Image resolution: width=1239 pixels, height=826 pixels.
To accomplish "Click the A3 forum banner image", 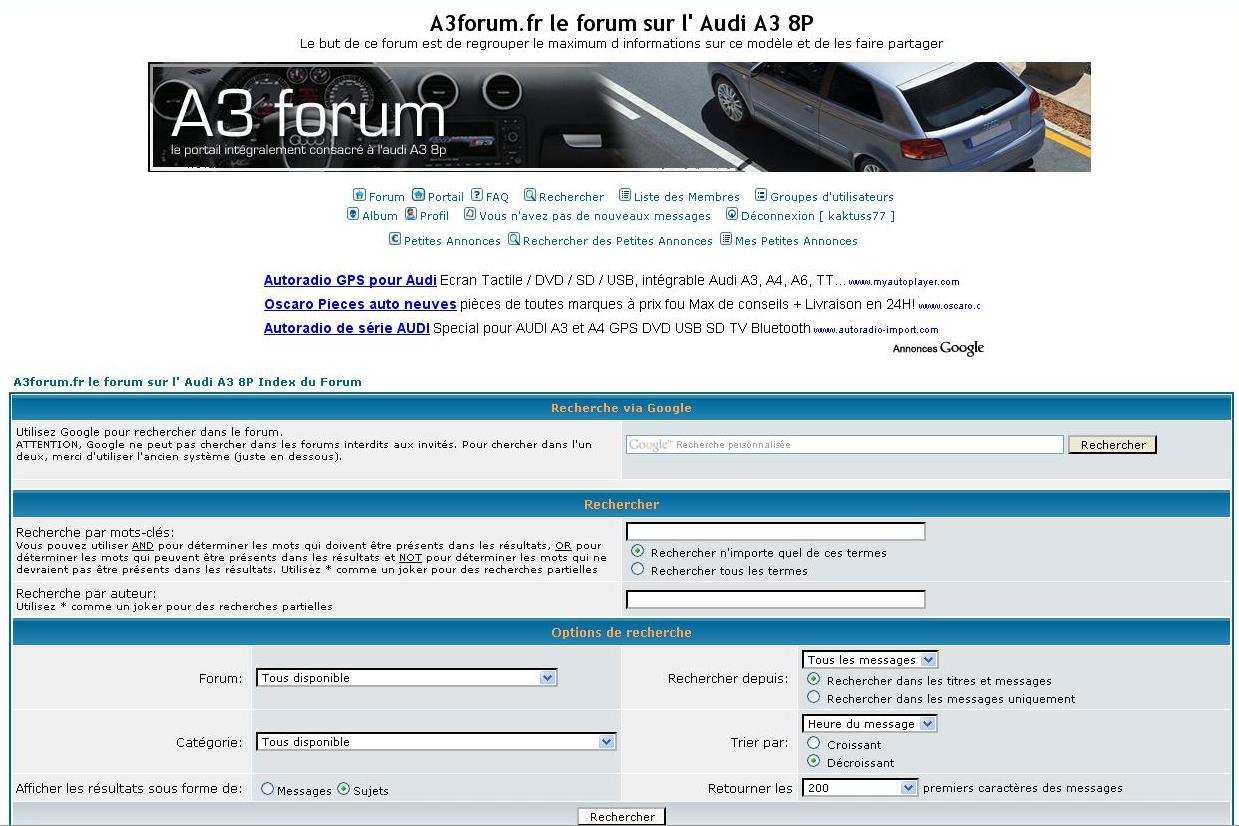I will click(619, 117).
